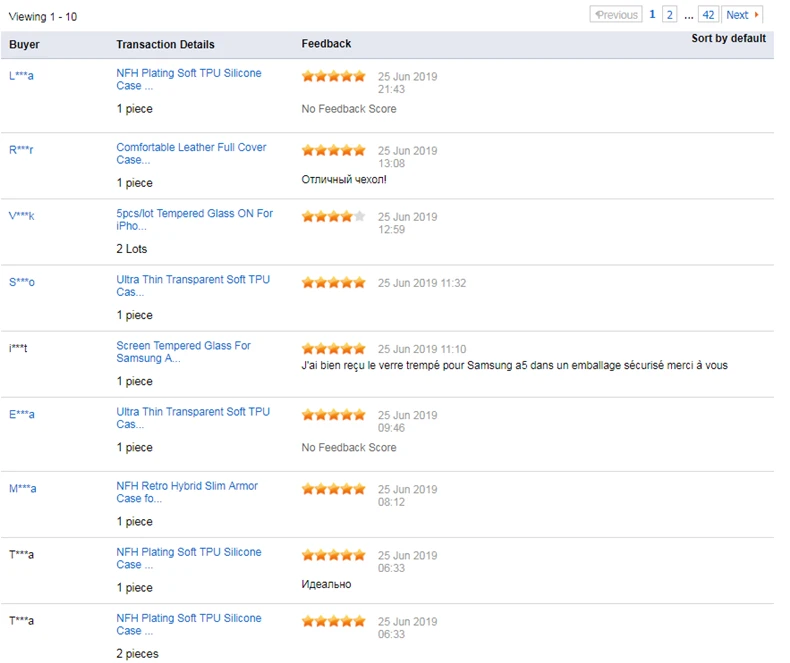
Task: Go to page 2 of feedback
Action: (669, 15)
